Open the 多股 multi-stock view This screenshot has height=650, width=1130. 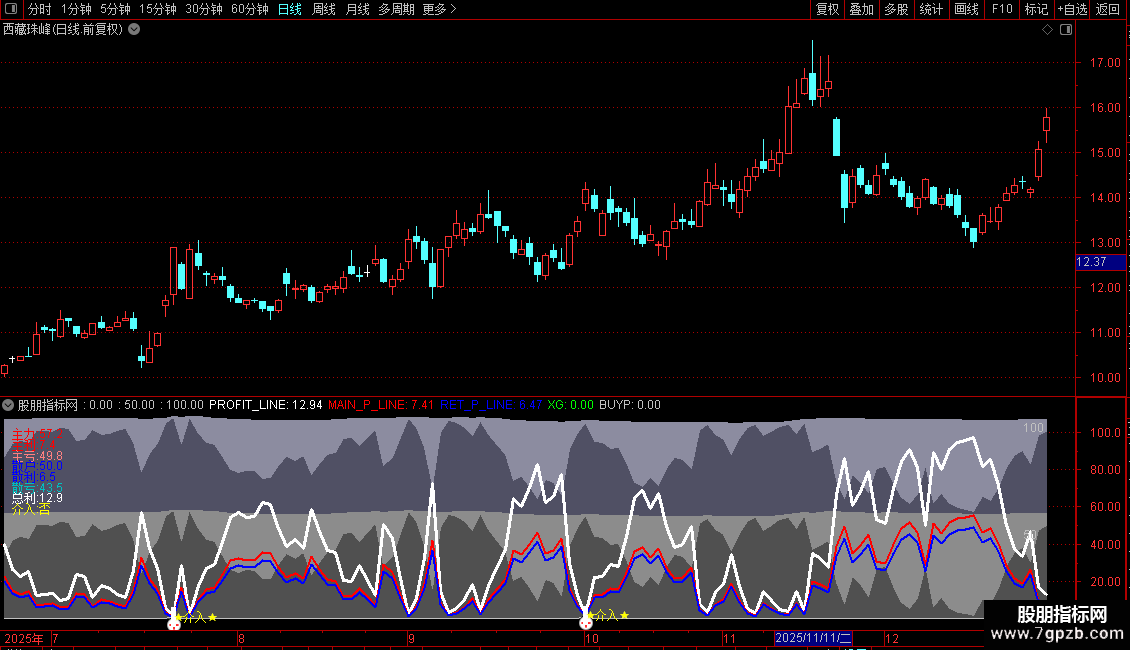[896, 9]
